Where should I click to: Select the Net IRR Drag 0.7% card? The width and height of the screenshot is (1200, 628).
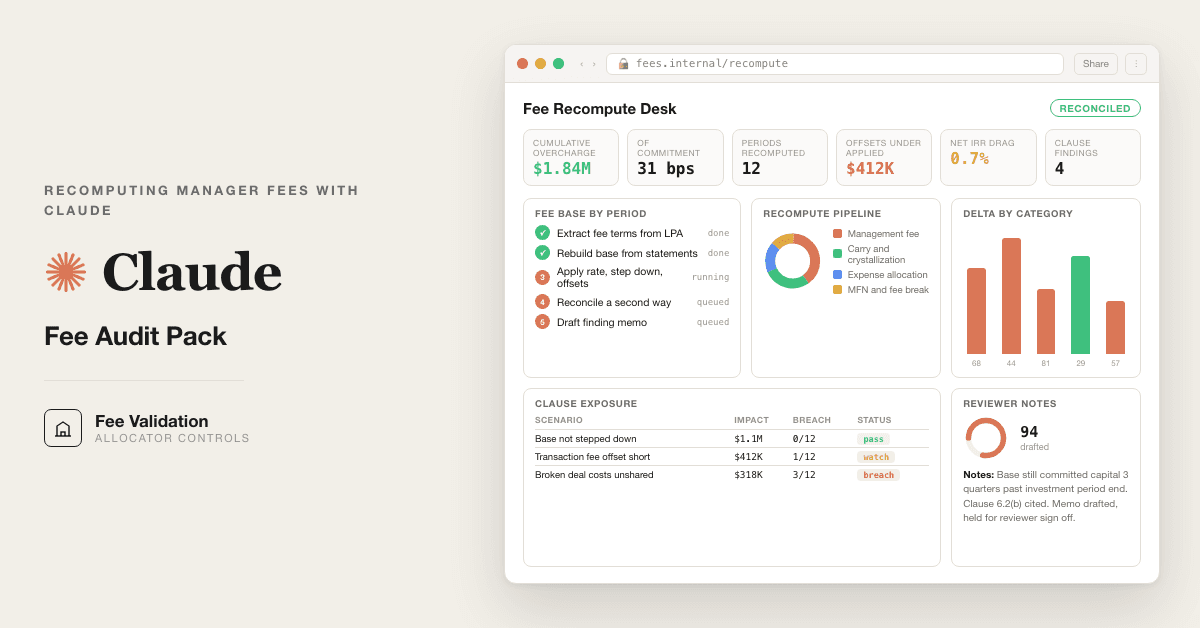click(988, 157)
